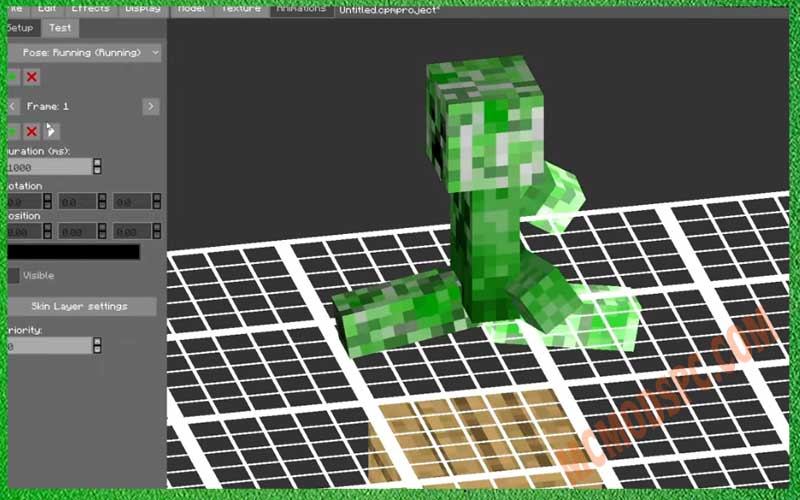The height and width of the screenshot is (500, 800).
Task: Click the arrow icon beside the frame delete X
Action: coord(52,132)
